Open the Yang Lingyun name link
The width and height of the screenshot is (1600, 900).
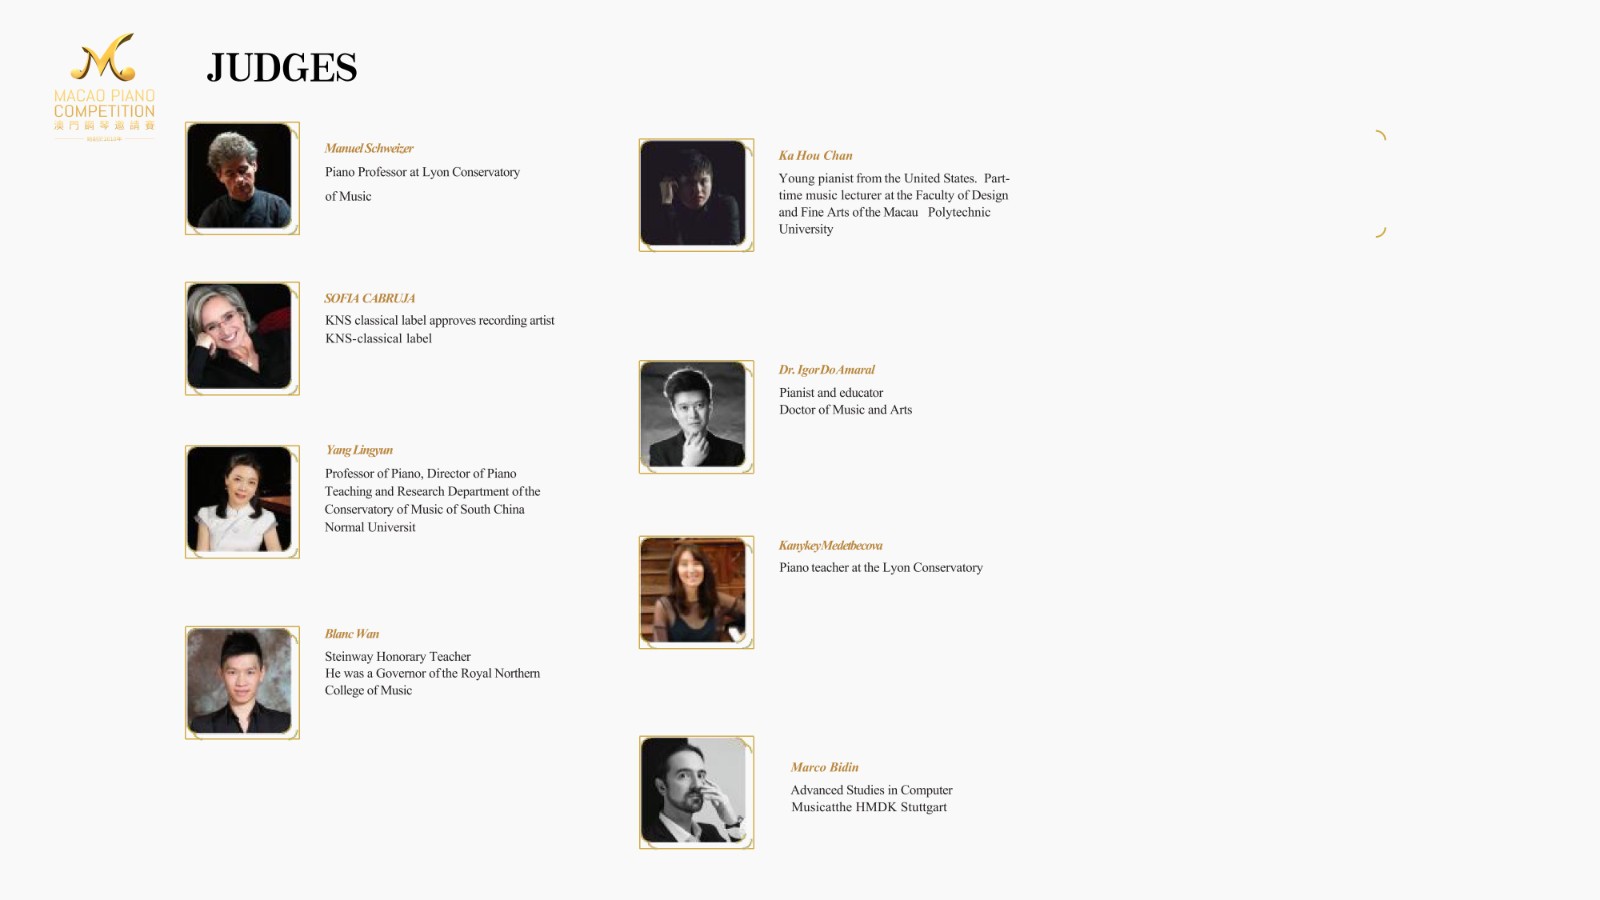[x=359, y=450]
